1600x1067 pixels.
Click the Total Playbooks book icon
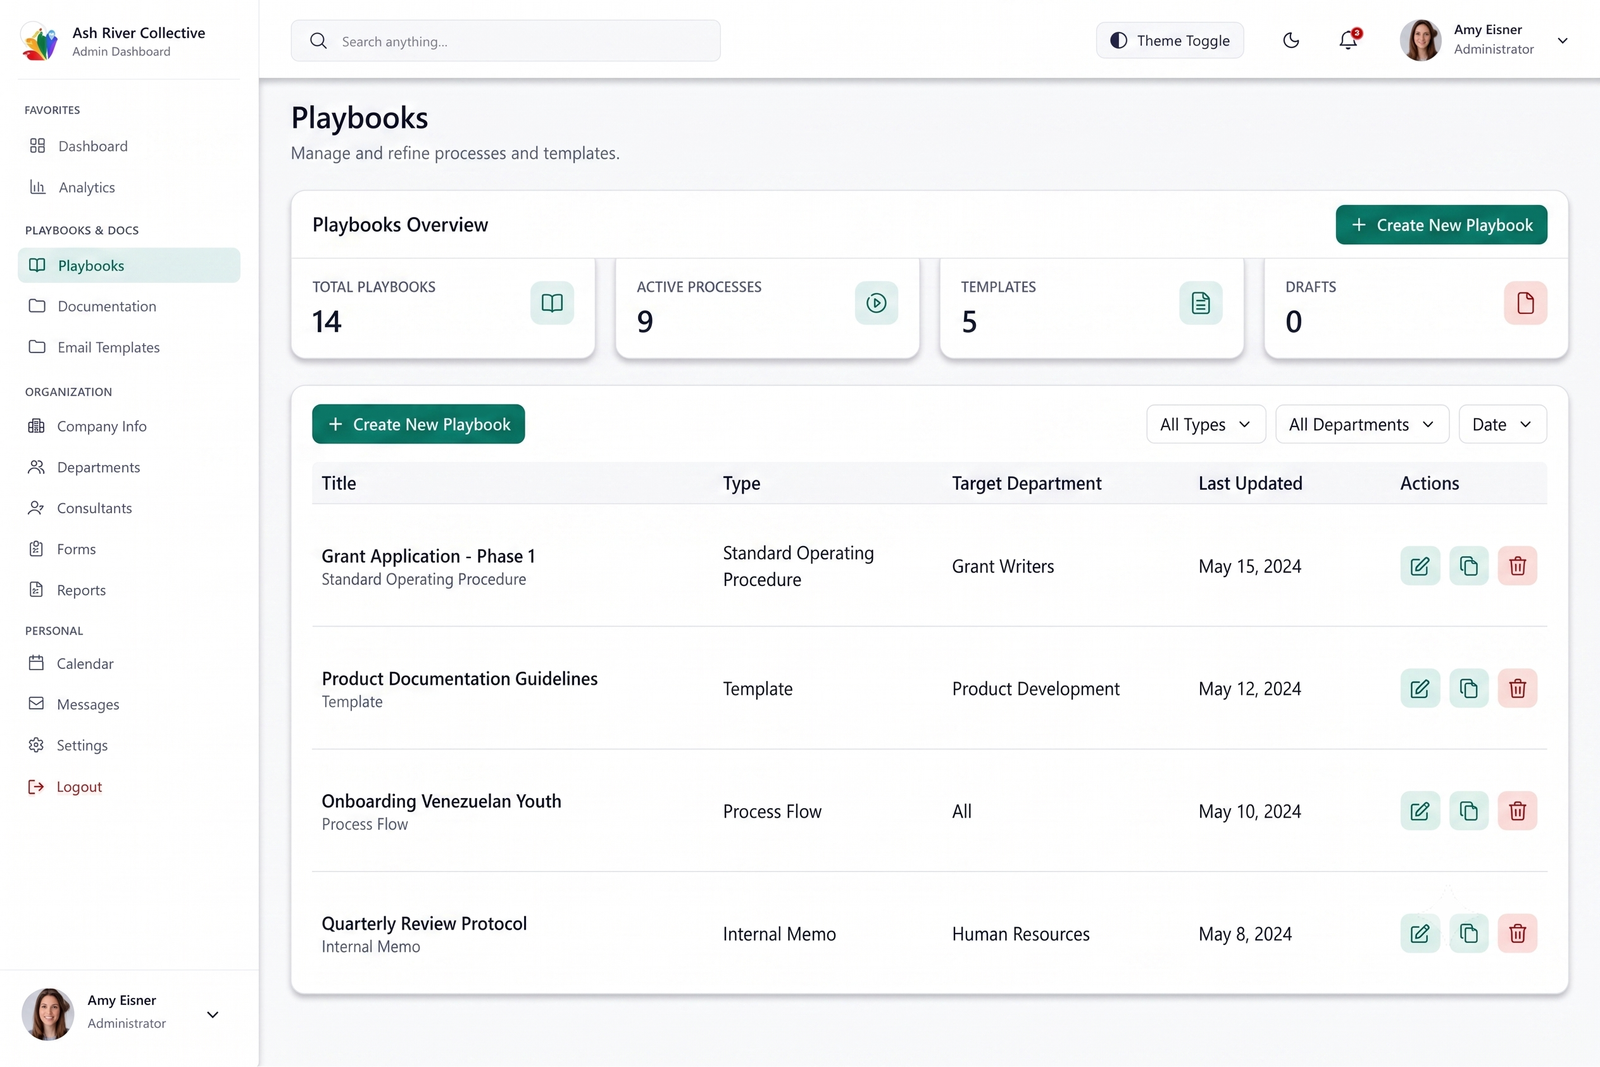pyautogui.click(x=552, y=303)
